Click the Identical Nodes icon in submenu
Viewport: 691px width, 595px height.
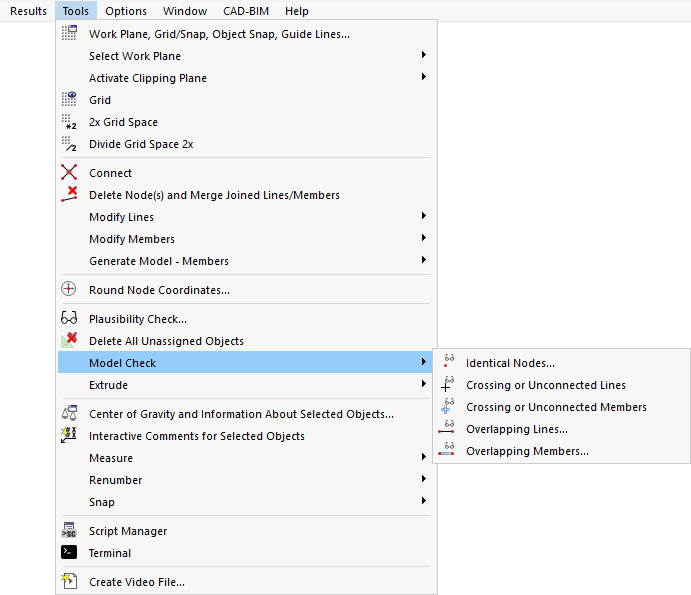(447, 363)
